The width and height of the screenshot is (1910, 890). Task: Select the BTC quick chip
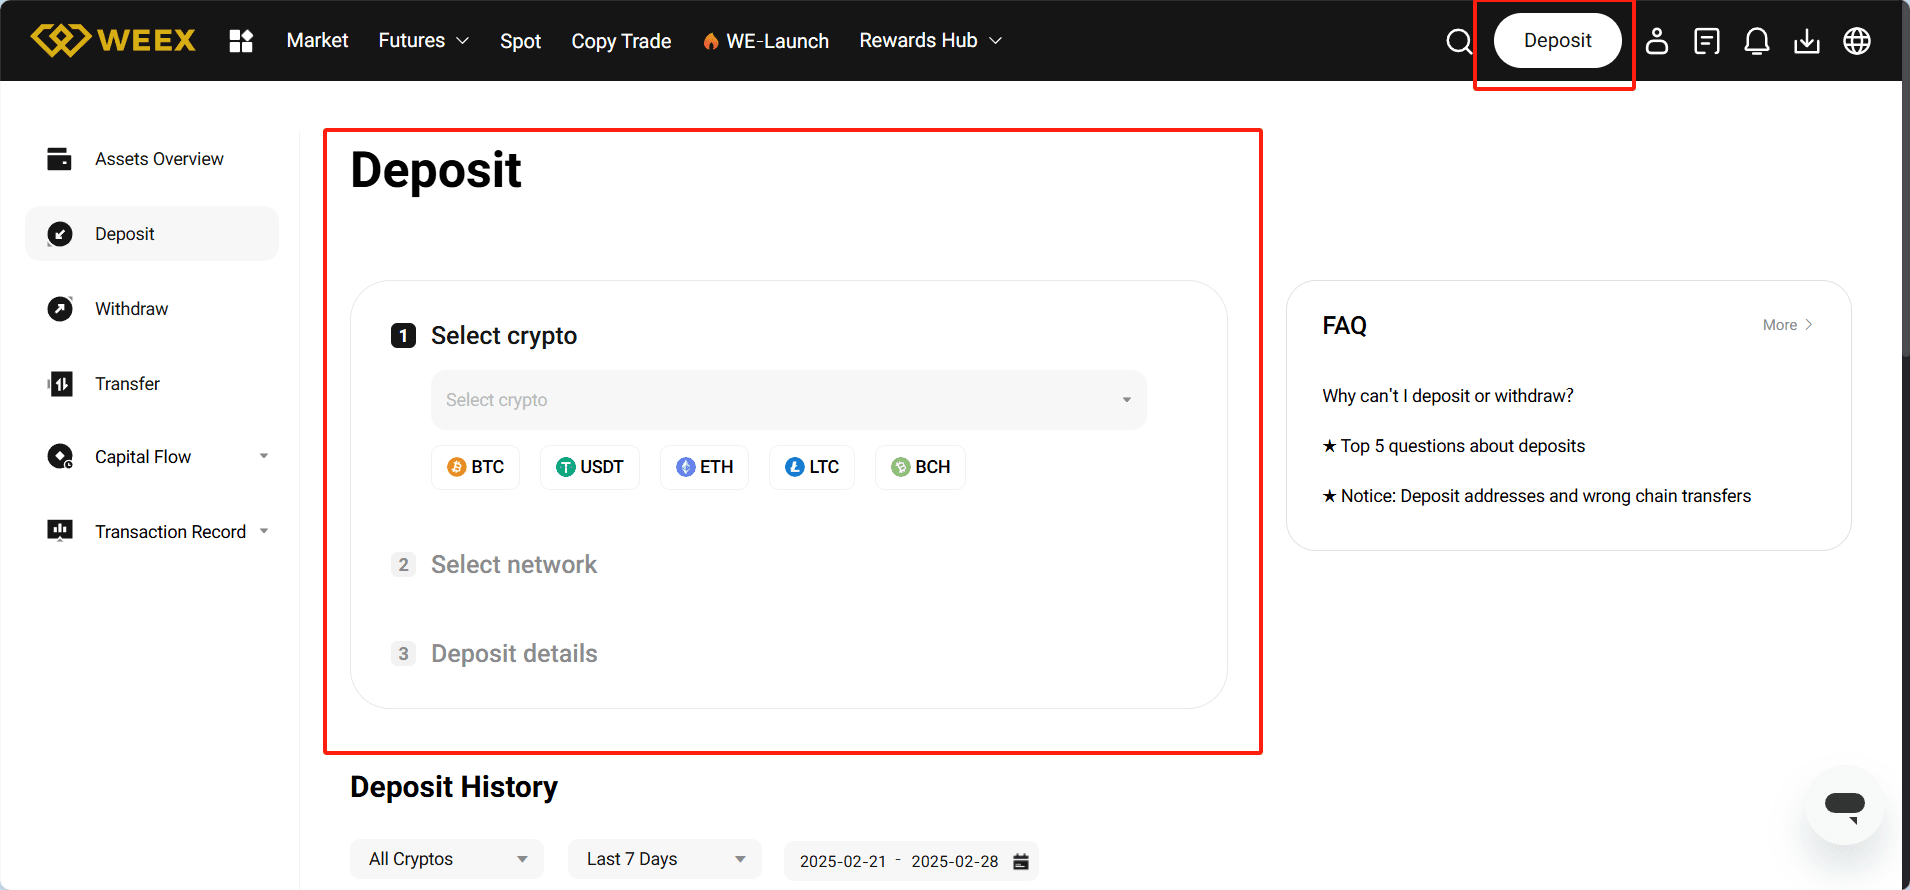pos(476,467)
